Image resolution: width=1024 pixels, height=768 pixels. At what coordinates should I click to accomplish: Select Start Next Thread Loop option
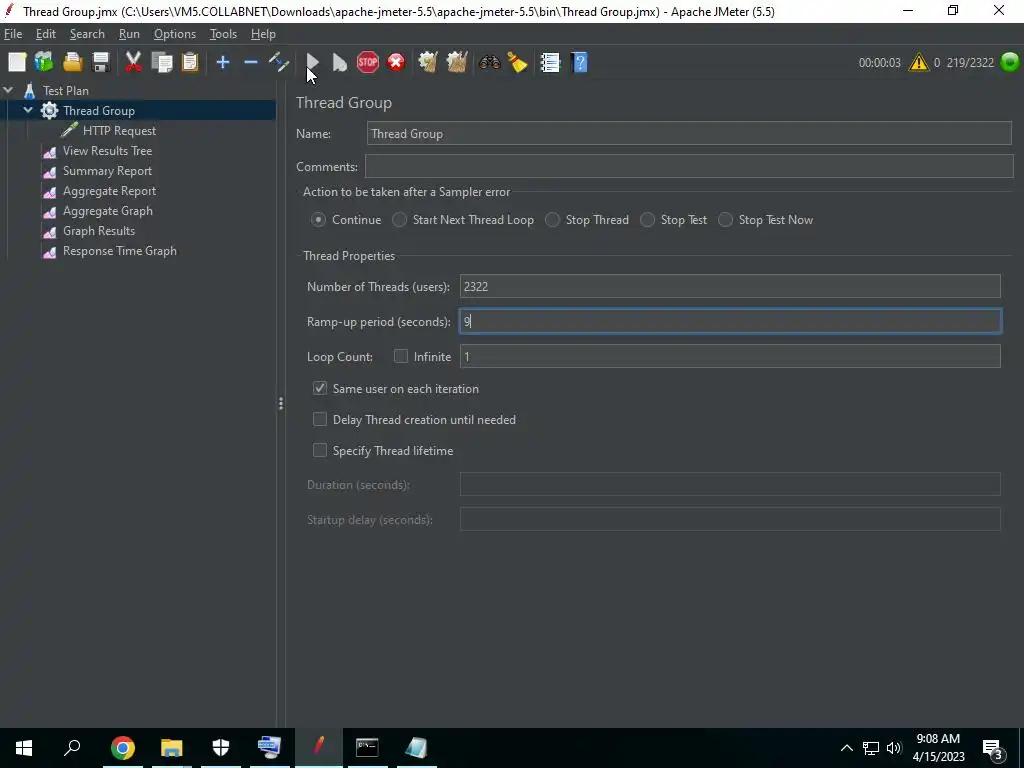pyautogui.click(x=399, y=220)
